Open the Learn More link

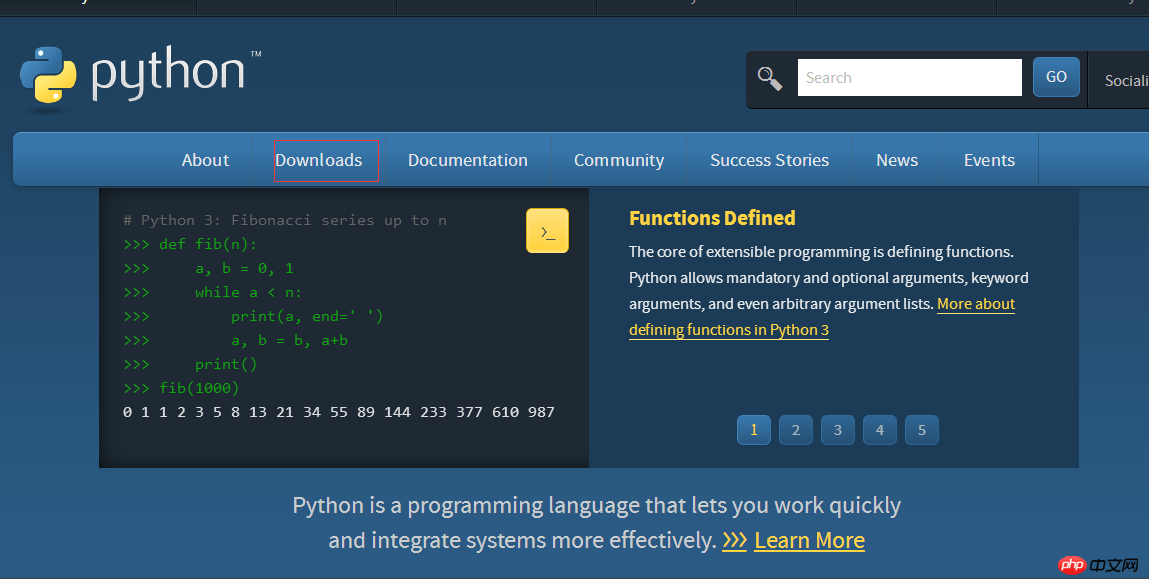pos(810,540)
